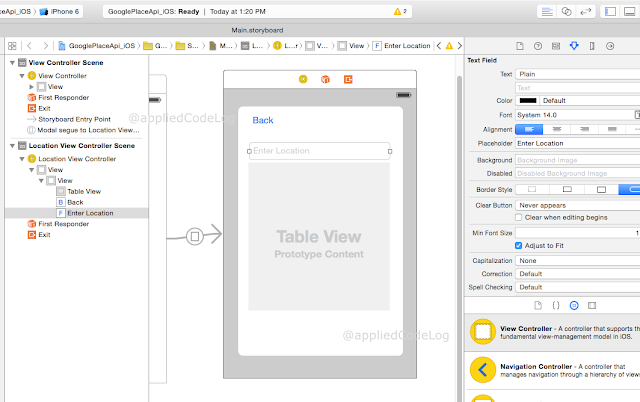Viewport: 640px width, 402px height.
Task: Click the warning icon in jump bar
Action: 449,46
